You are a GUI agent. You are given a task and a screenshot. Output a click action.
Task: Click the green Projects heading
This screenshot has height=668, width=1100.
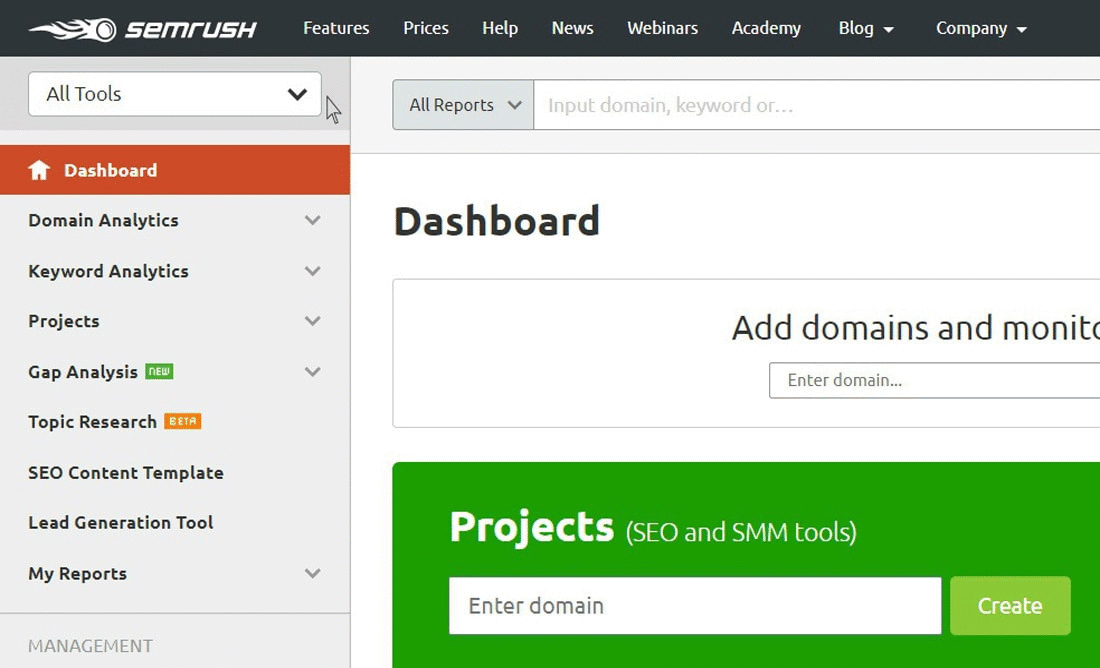pyautogui.click(x=532, y=528)
